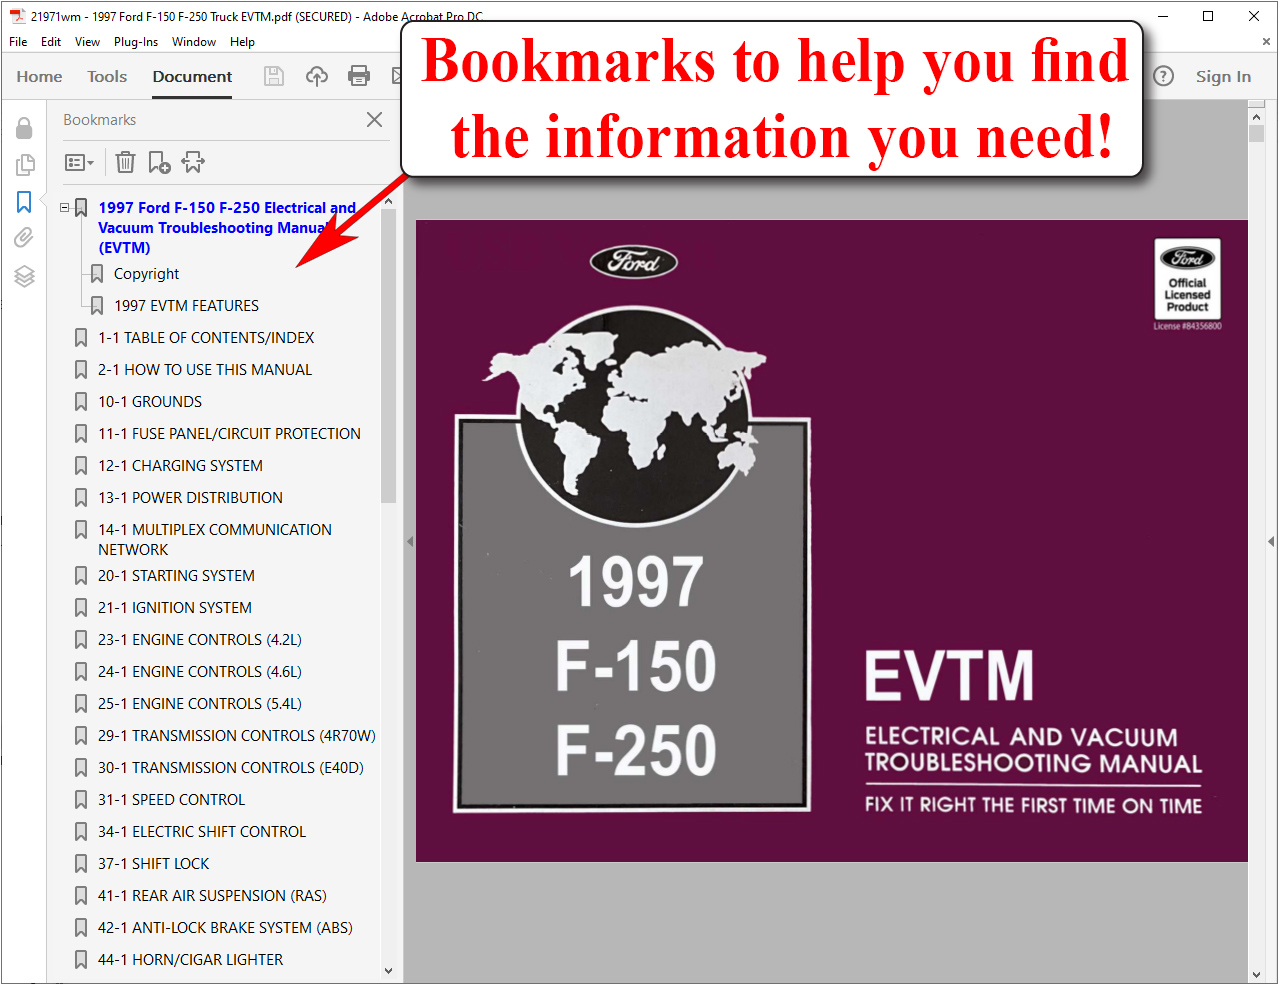Click the EVTM cover page image
The image size is (1280, 984).
(832, 541)
